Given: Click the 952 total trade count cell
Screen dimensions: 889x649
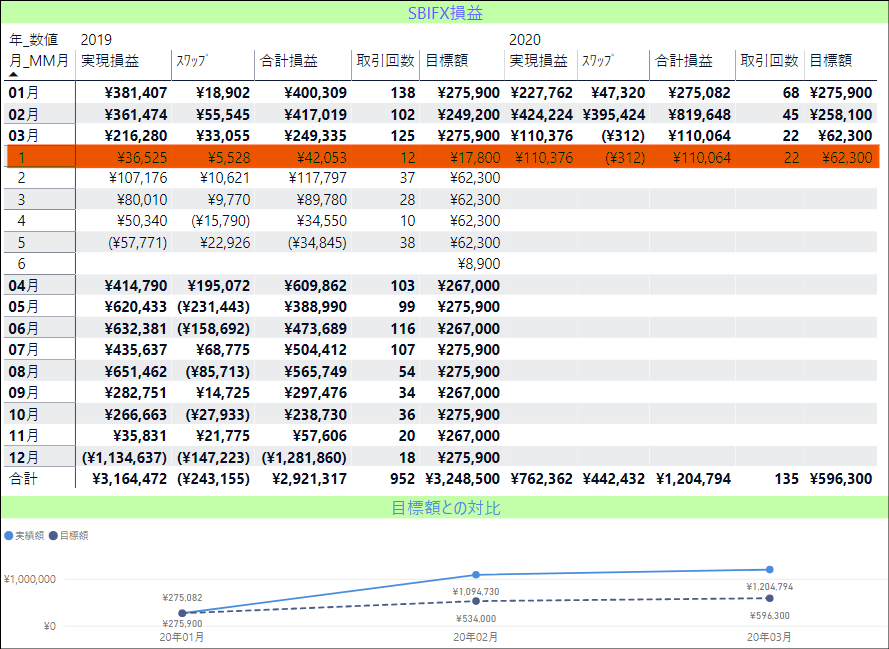Looking at the screenshot, I should pos(403,479).
